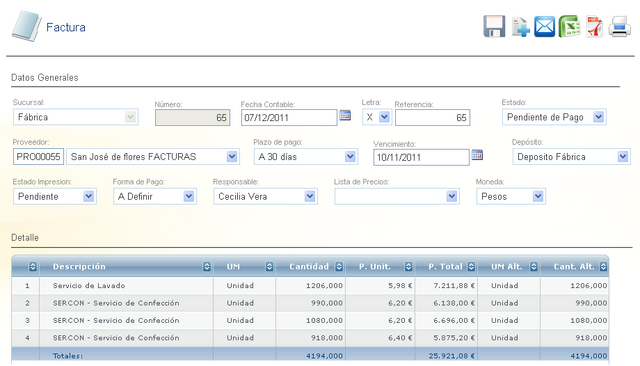Sort by the P. Unit. column arrows
Viewport: 640px width, 366px height.
(x=409, y=267)
